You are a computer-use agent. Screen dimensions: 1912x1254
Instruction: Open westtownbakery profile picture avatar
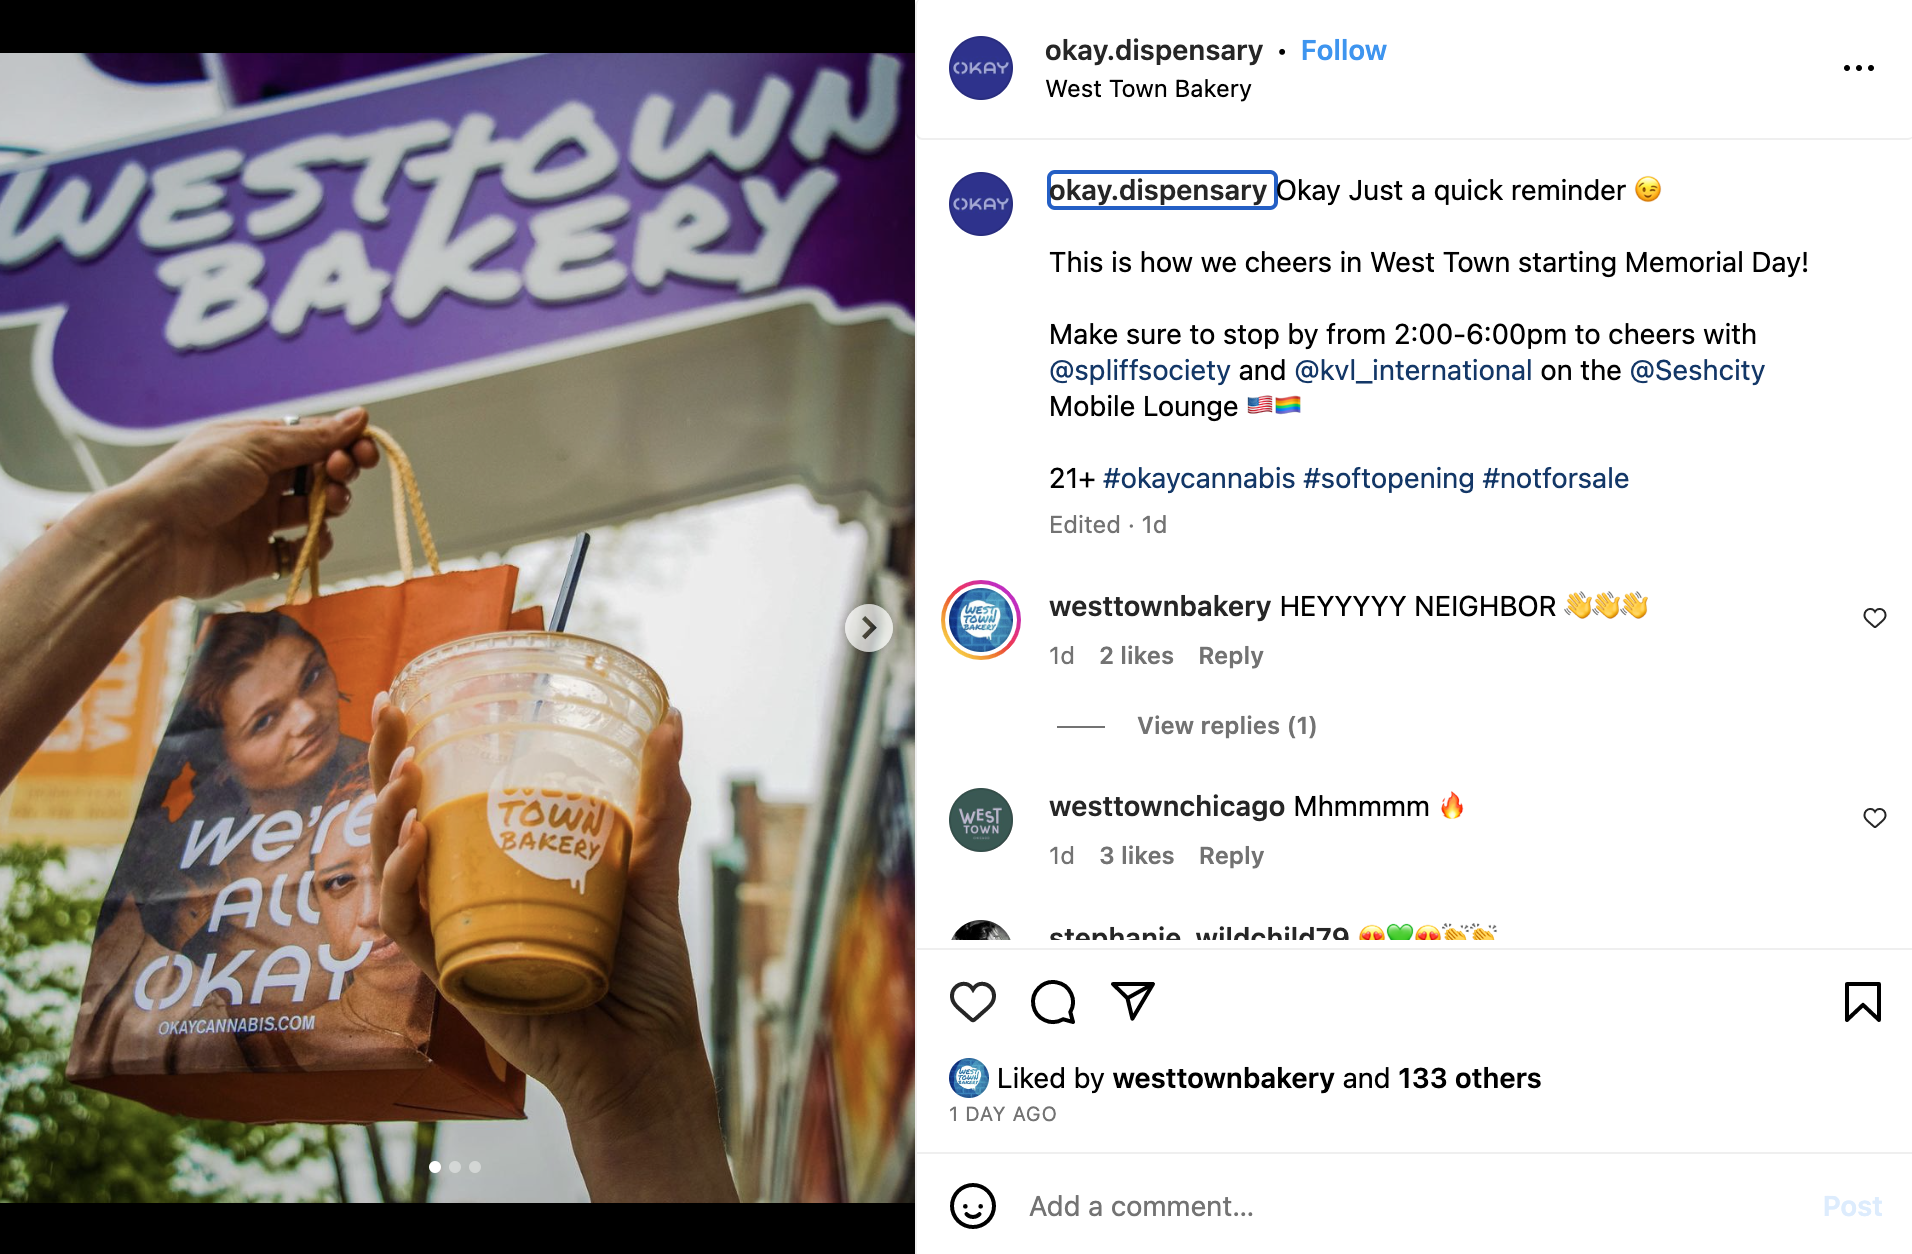(x=980, y=620)
